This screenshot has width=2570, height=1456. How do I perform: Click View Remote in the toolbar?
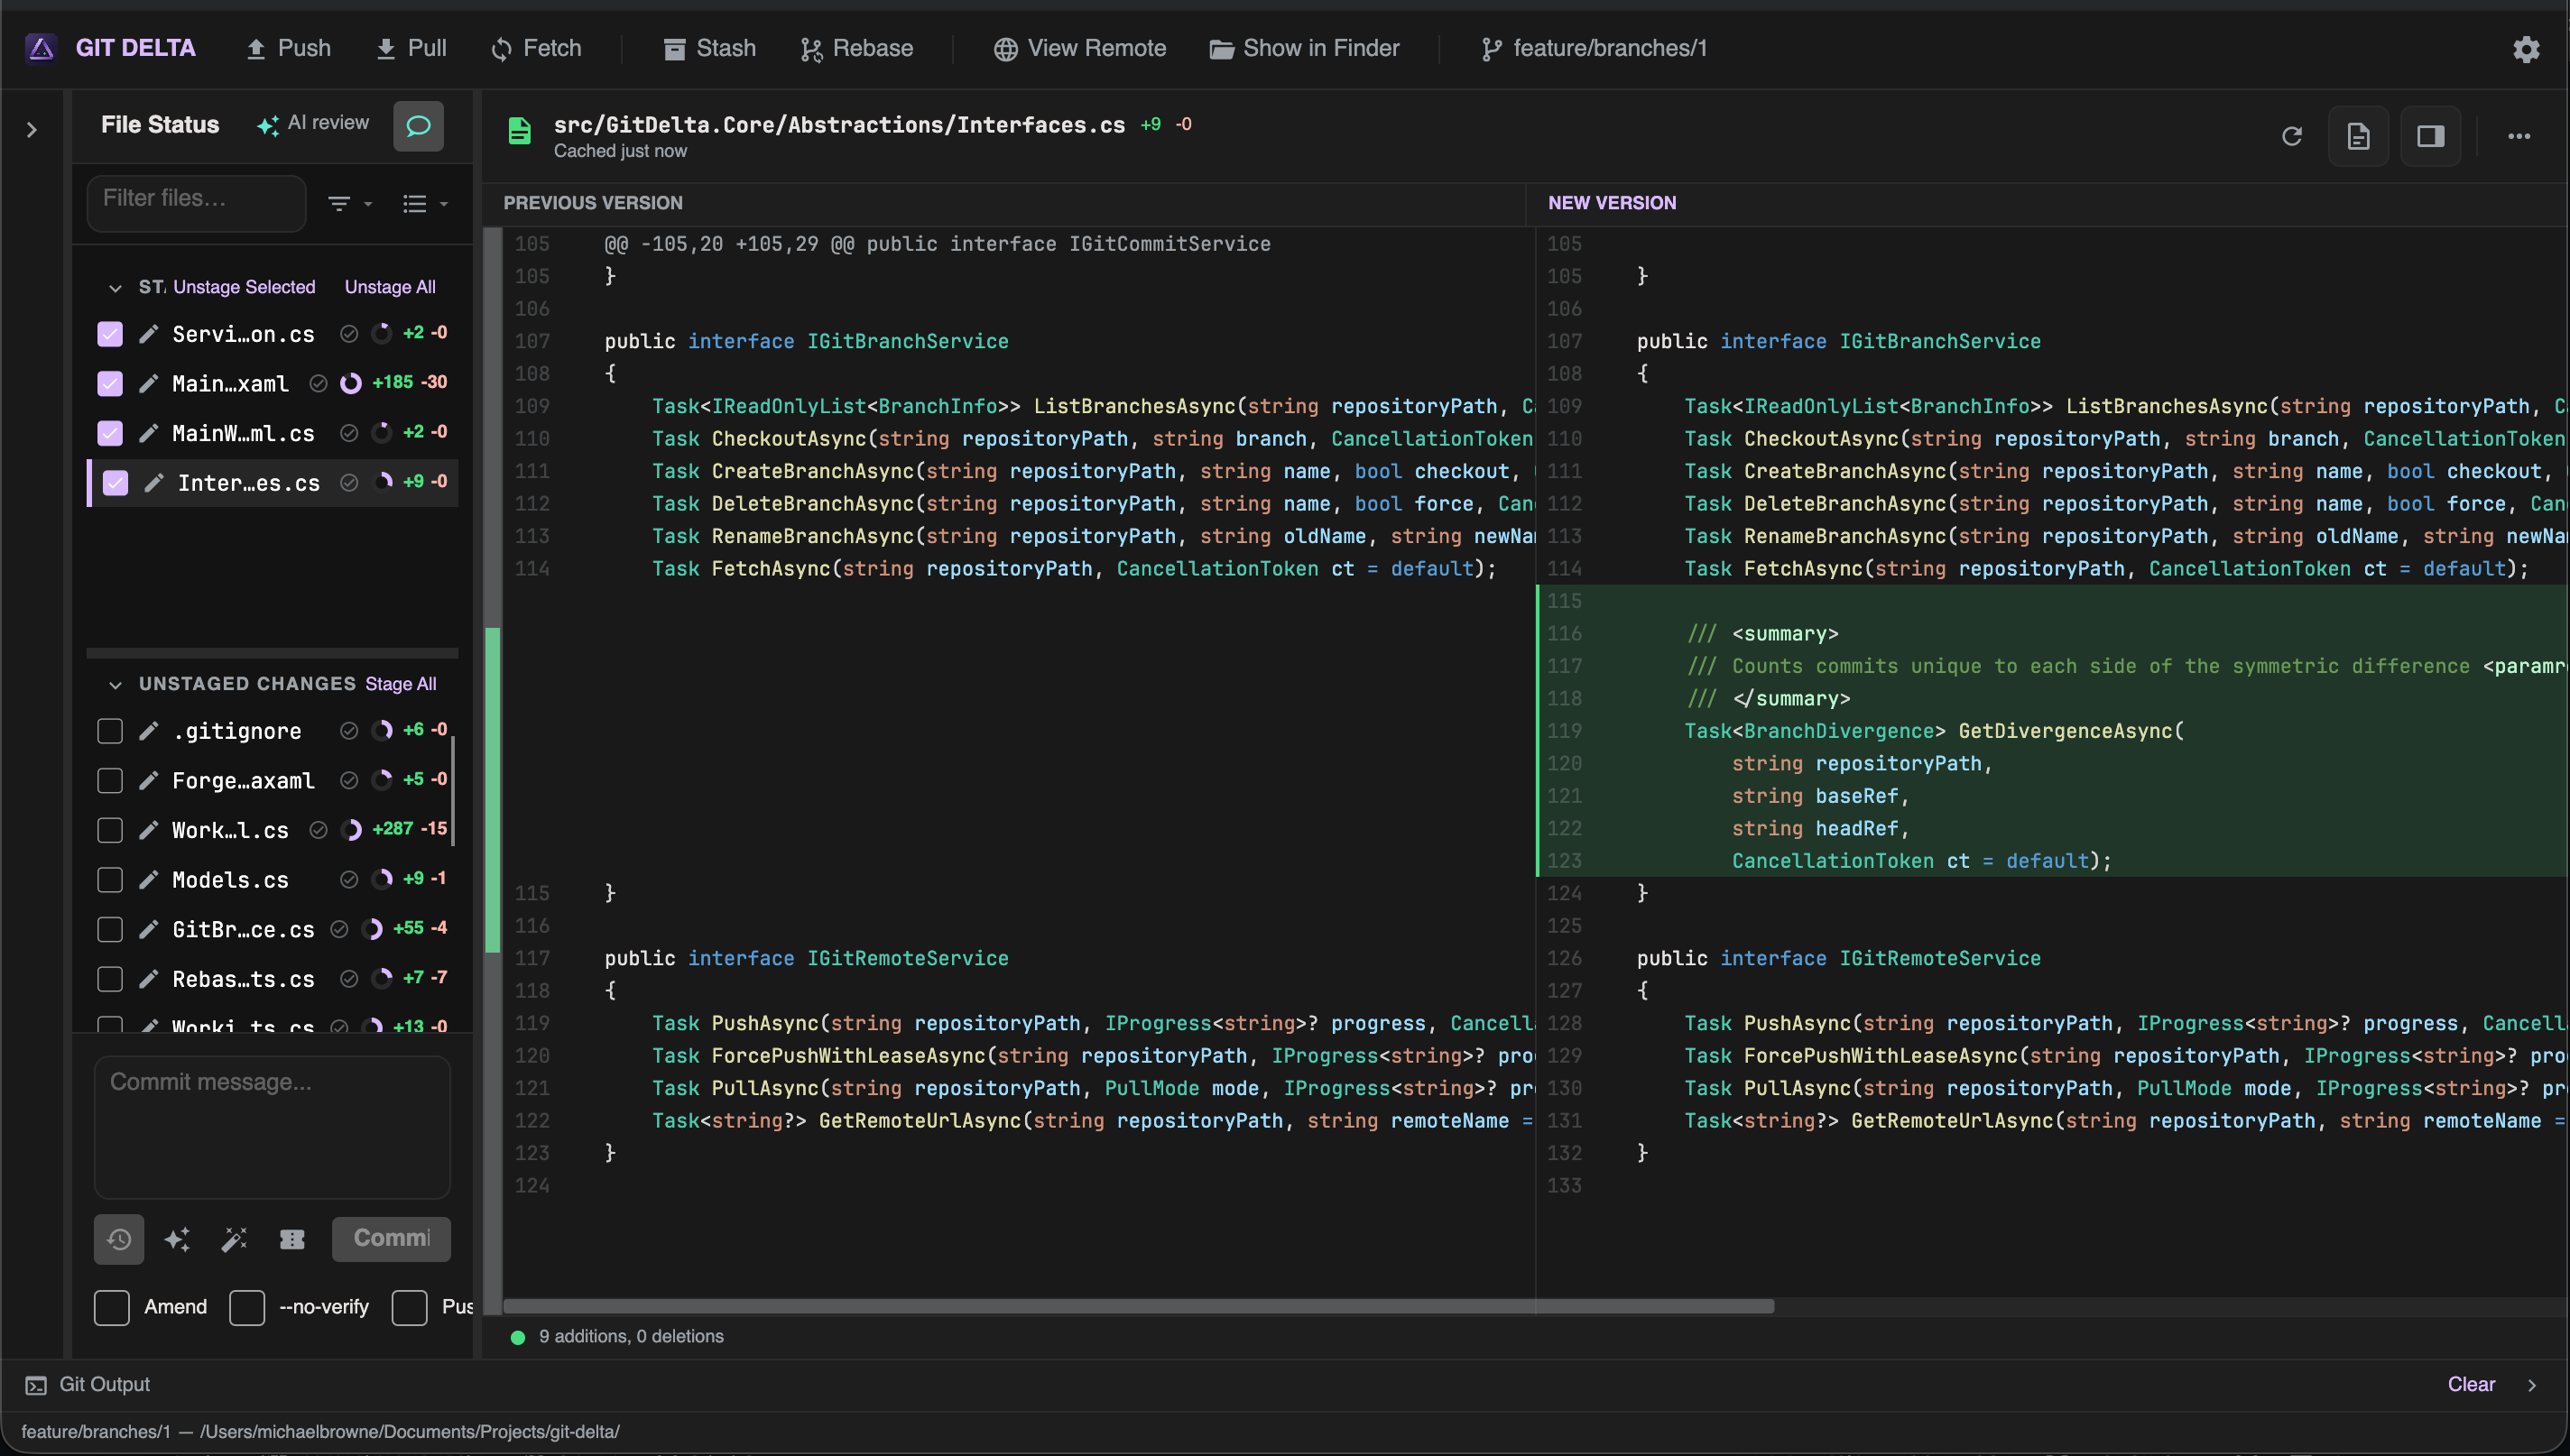point(1080,48)
